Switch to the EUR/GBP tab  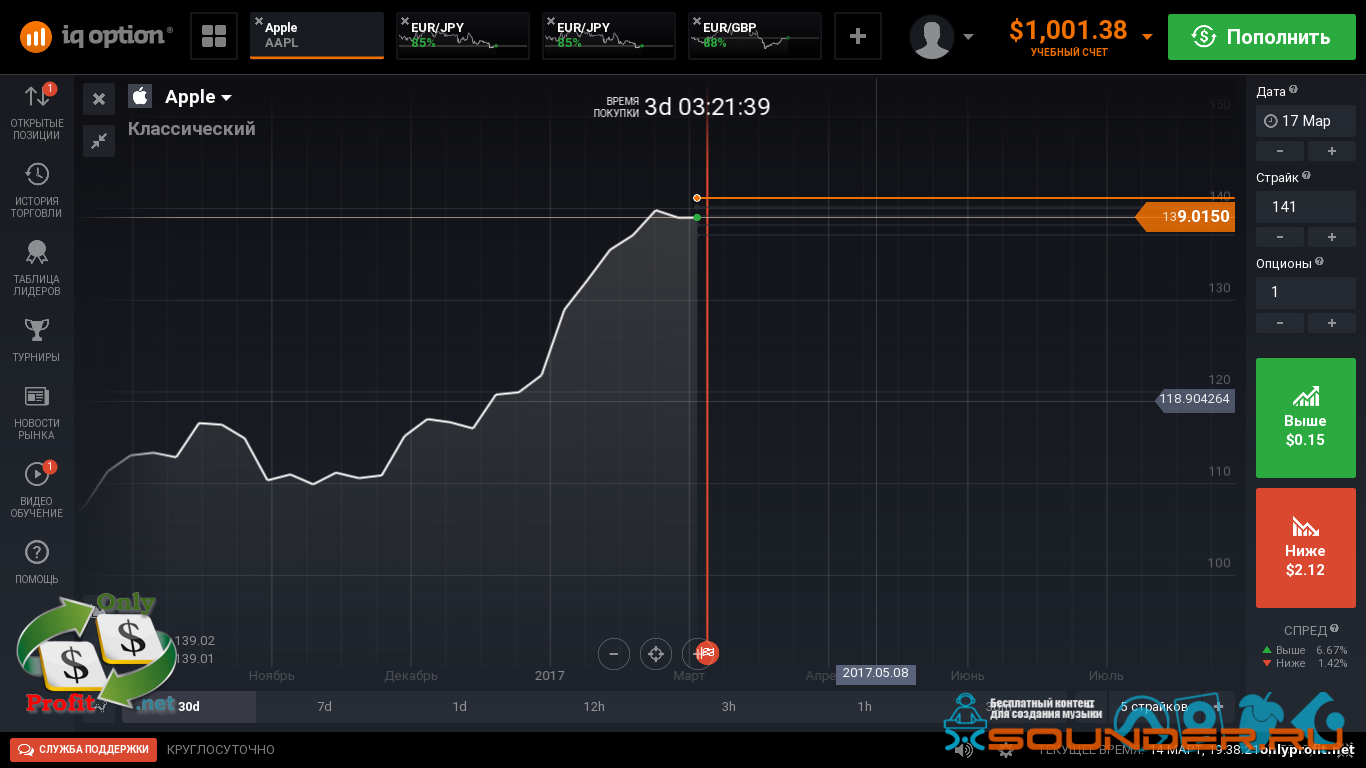pyautogui.click(x=755, y=36)
